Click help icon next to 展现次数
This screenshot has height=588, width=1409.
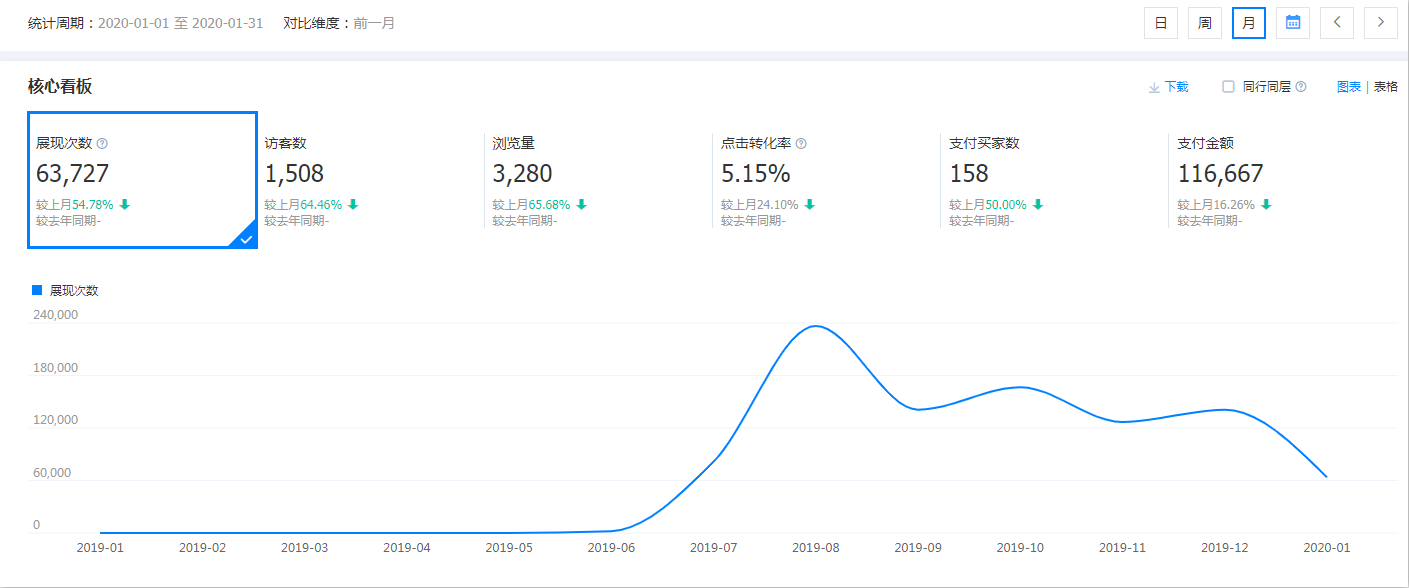(102, 144)
